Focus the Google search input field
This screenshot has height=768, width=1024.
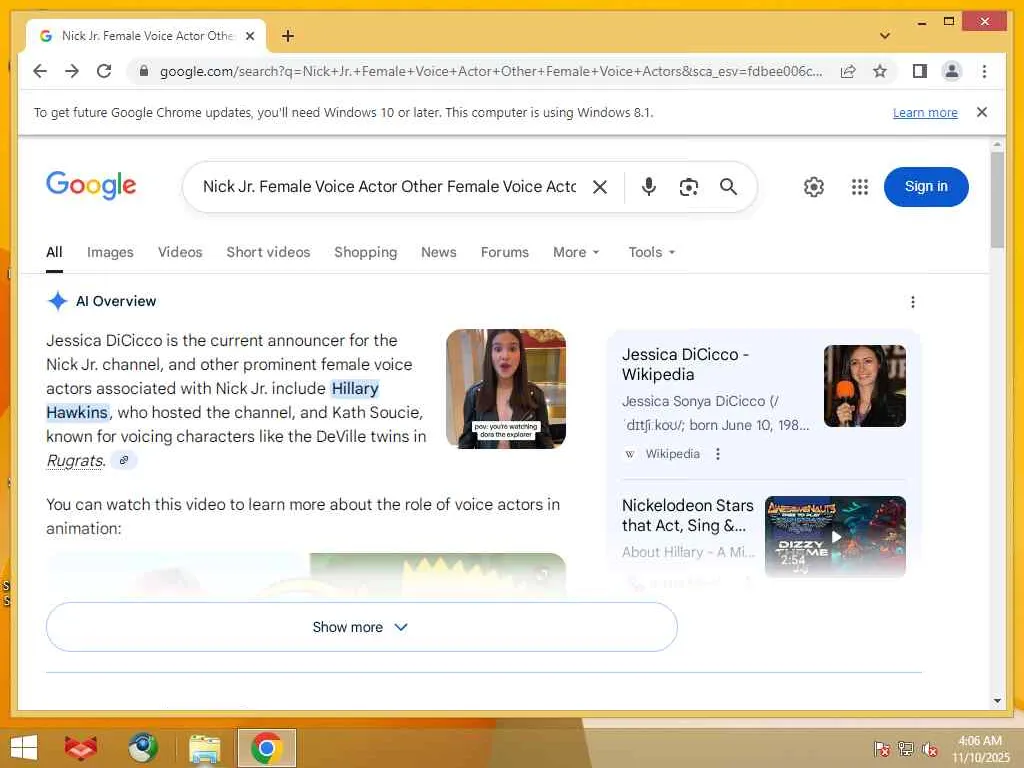click(x=389, y=187)
